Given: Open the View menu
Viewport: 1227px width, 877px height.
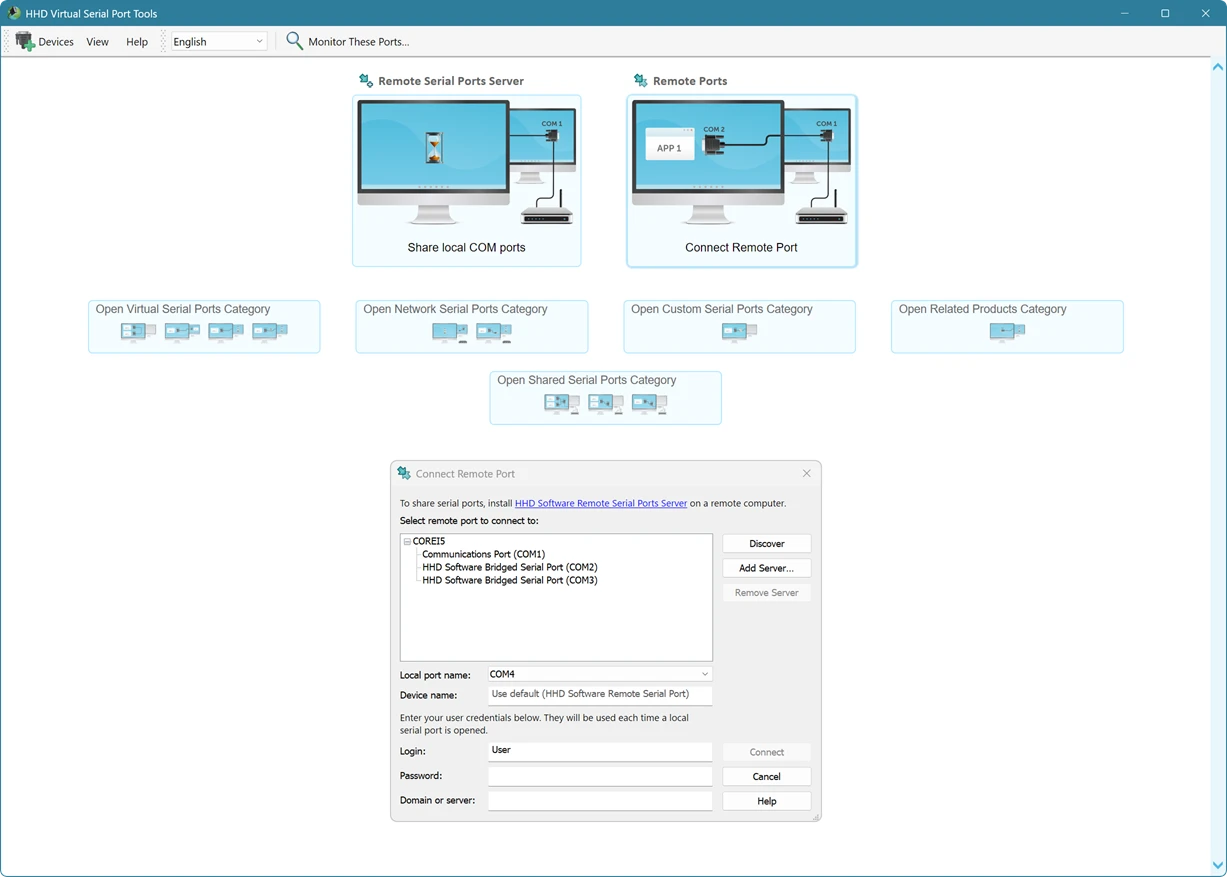Looking at the screenshot, I should (x=97, y=42).
